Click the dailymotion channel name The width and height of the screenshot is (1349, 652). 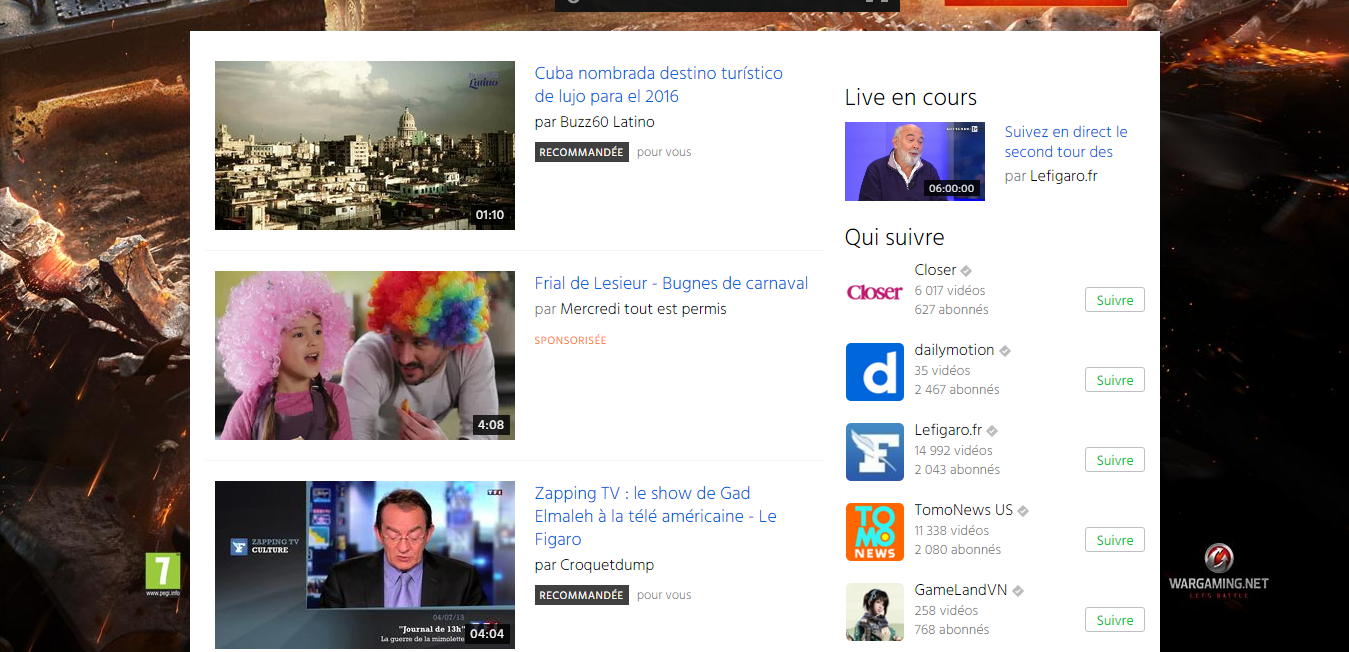tap(954, 350)
